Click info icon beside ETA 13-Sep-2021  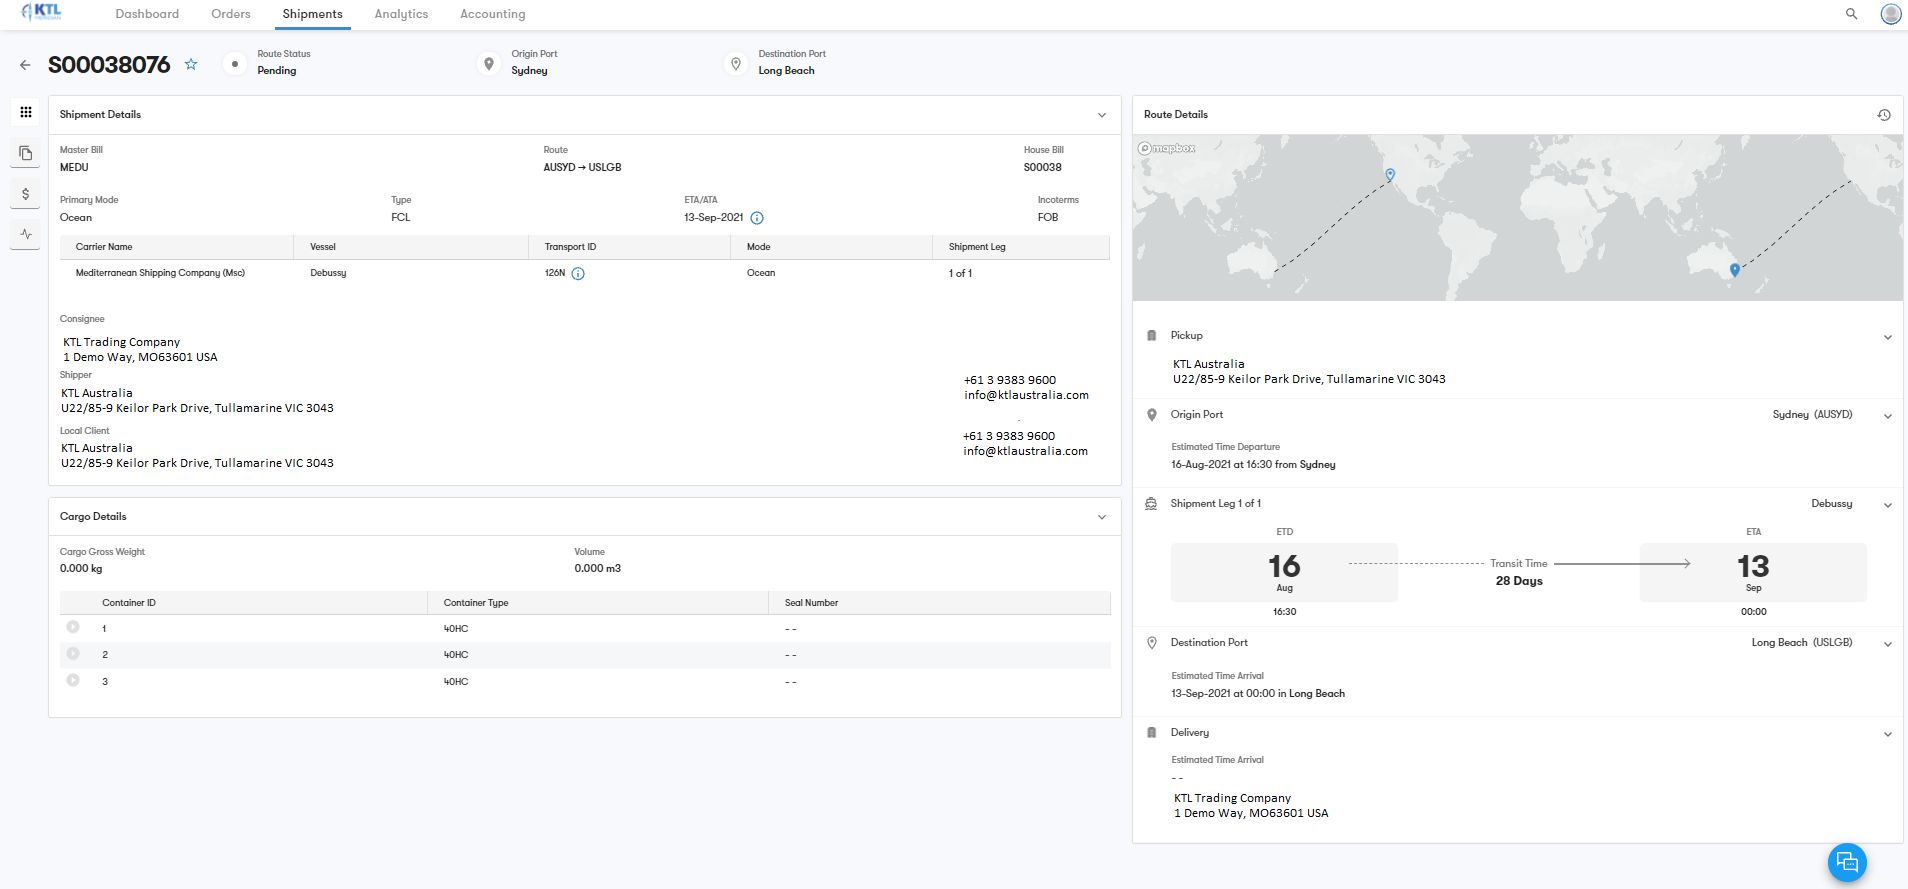(x=757, y=218)
